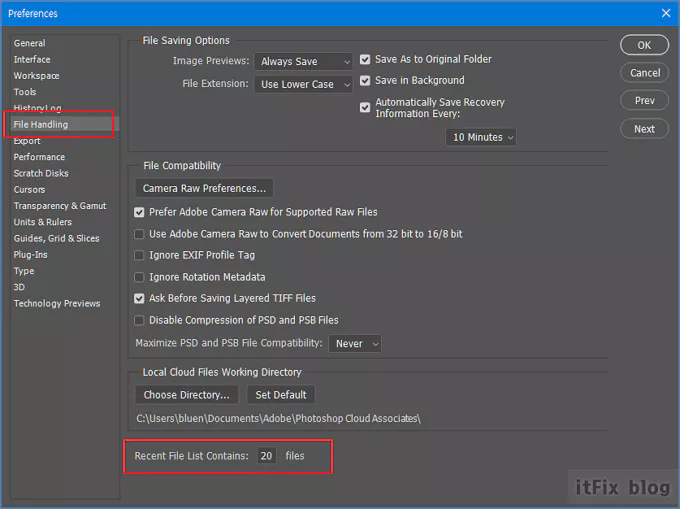The image size is (680, 509).
Task: Click the Recent File List count field
Action: pyautogui.click(x=266, y=456)
